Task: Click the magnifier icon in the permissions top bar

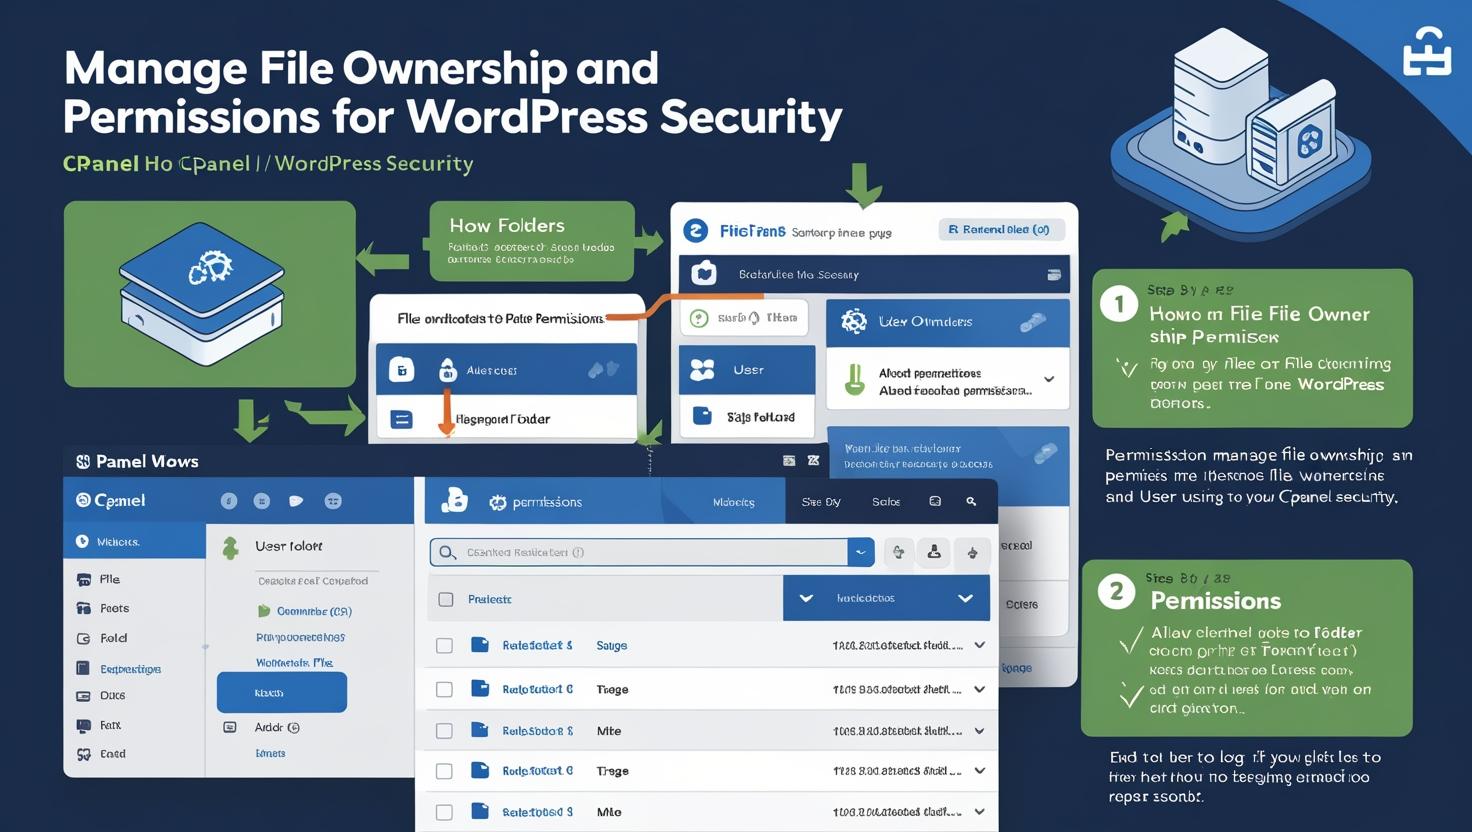Action: (971, 502)
